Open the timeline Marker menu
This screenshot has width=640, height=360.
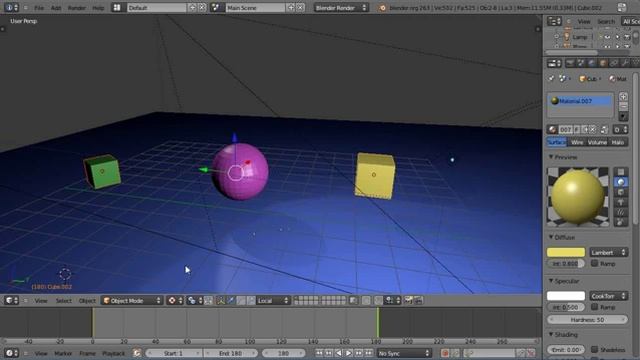pos(63,353)
